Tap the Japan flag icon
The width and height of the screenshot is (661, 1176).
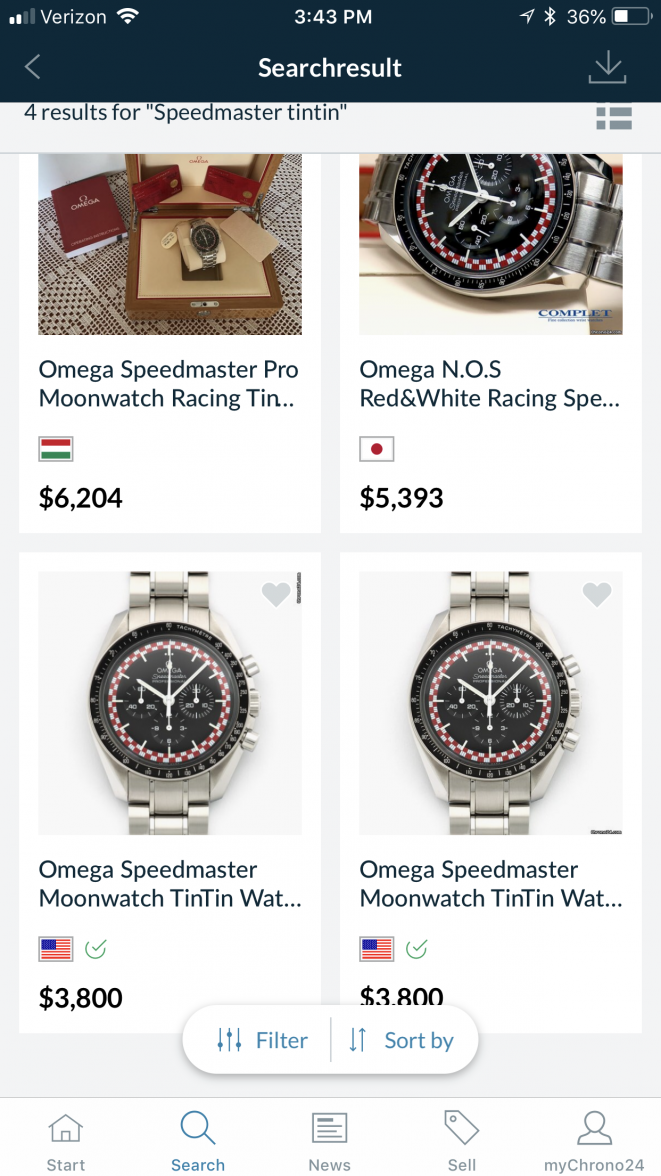pos(377,449)
